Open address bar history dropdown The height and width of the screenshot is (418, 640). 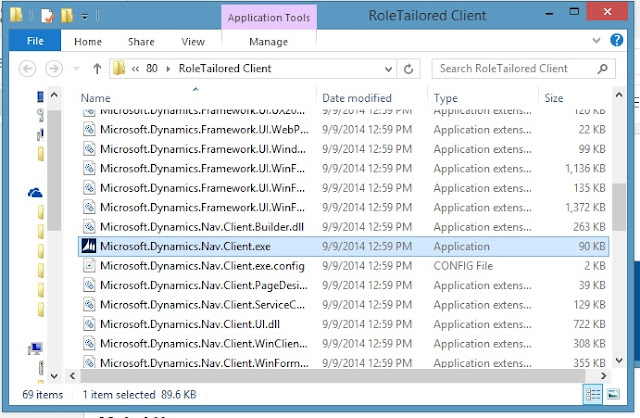[389, 69]
